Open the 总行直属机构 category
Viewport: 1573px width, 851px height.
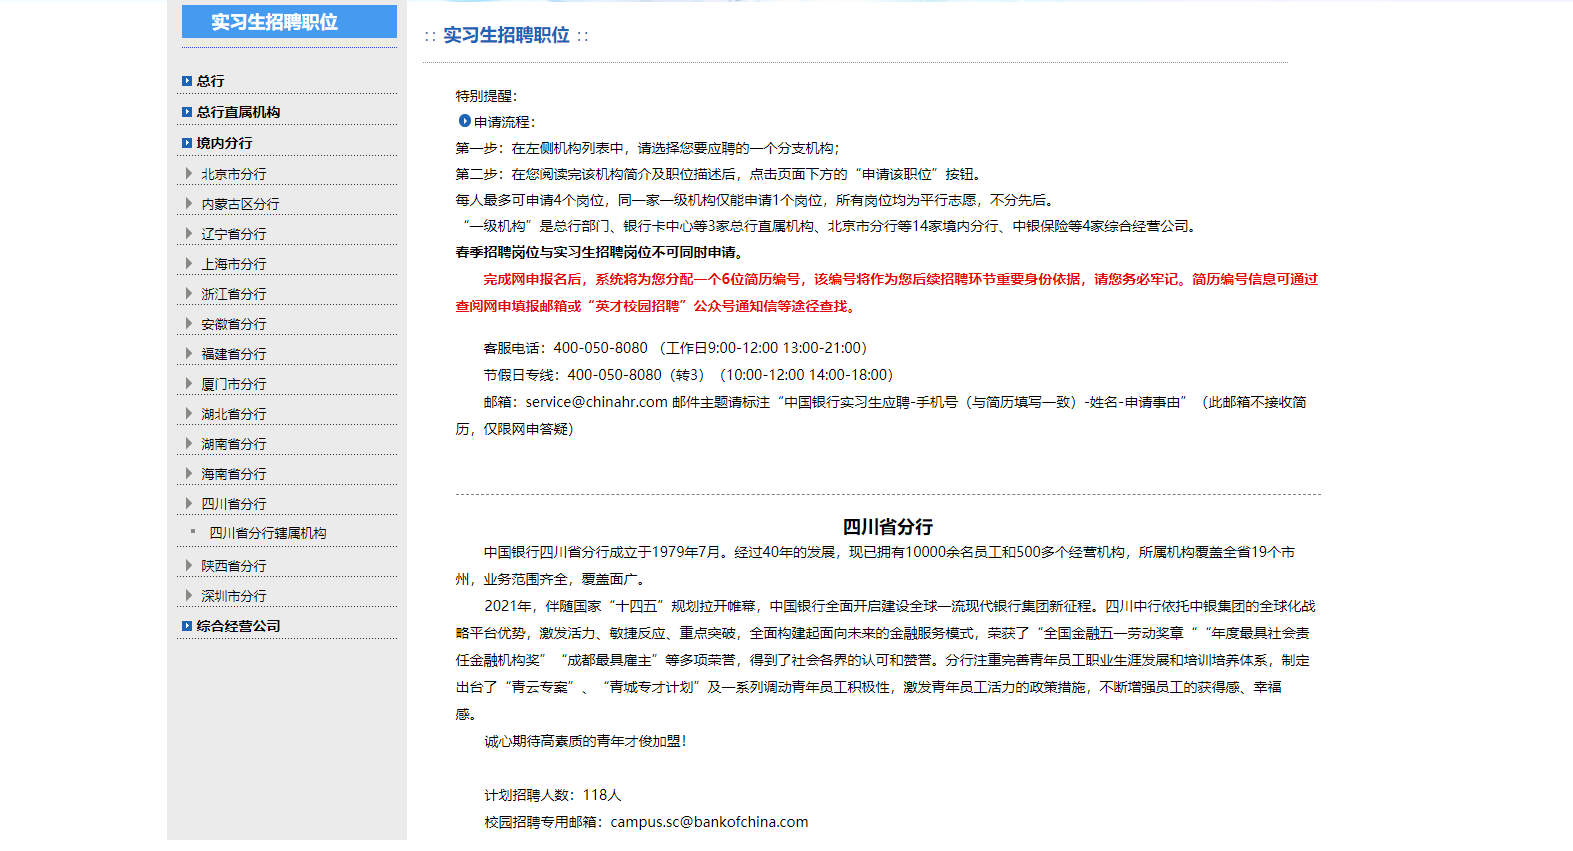(238, 112)
